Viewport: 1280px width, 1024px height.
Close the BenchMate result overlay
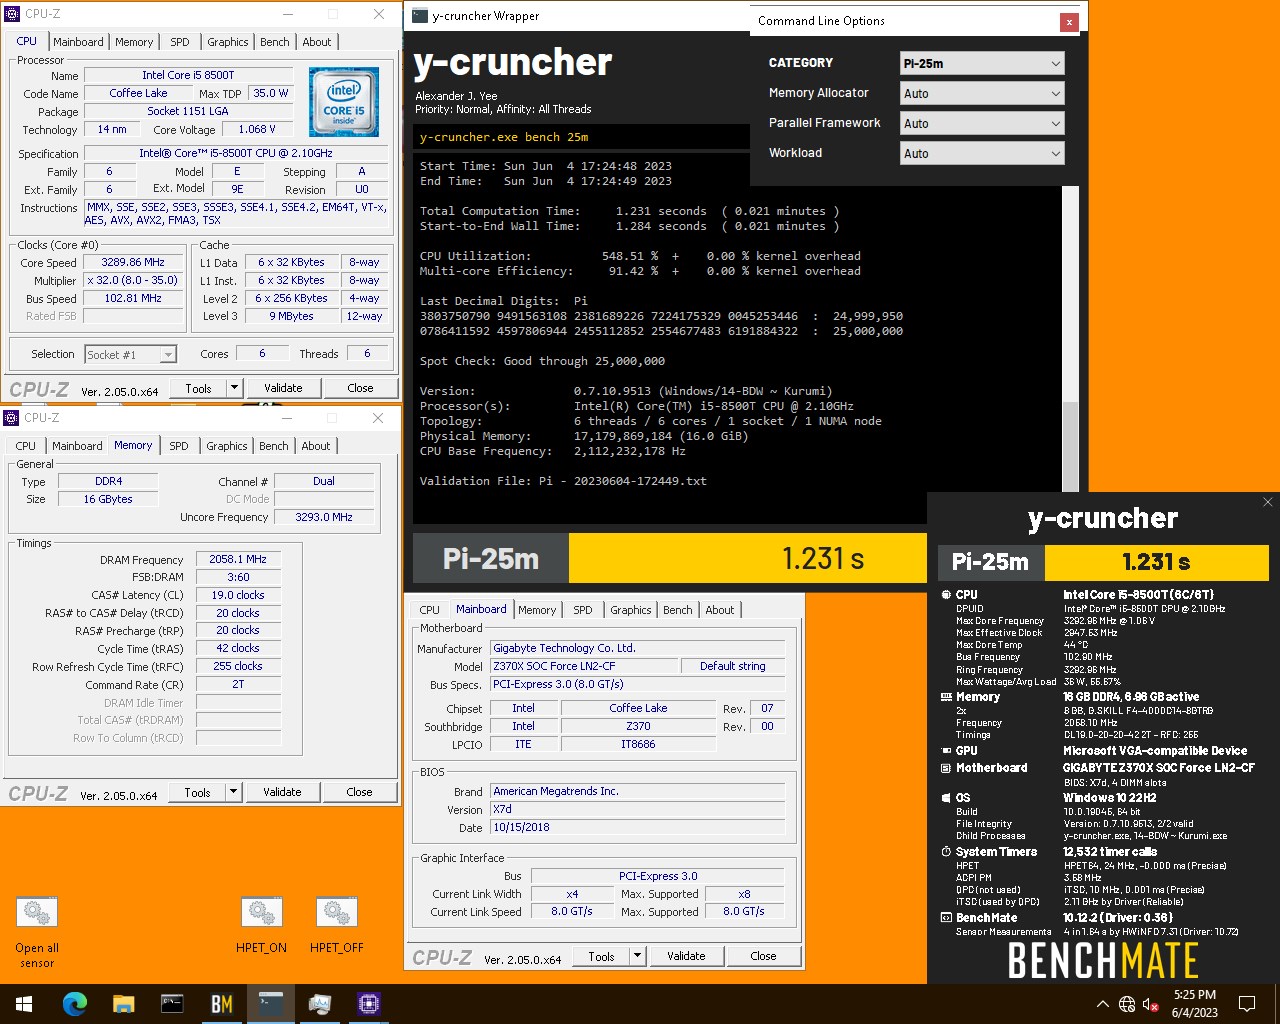point(1267,502)
